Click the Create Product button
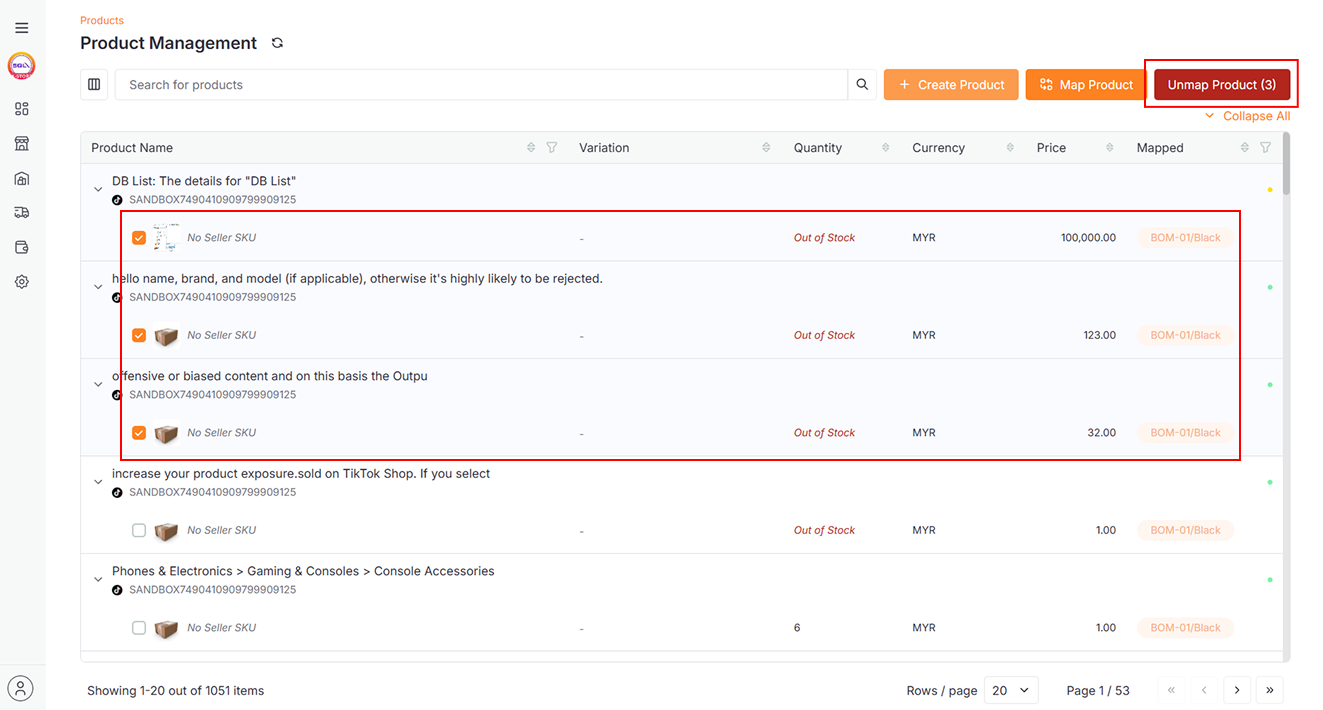This screenshot has height=710, width=1323. 950,85
